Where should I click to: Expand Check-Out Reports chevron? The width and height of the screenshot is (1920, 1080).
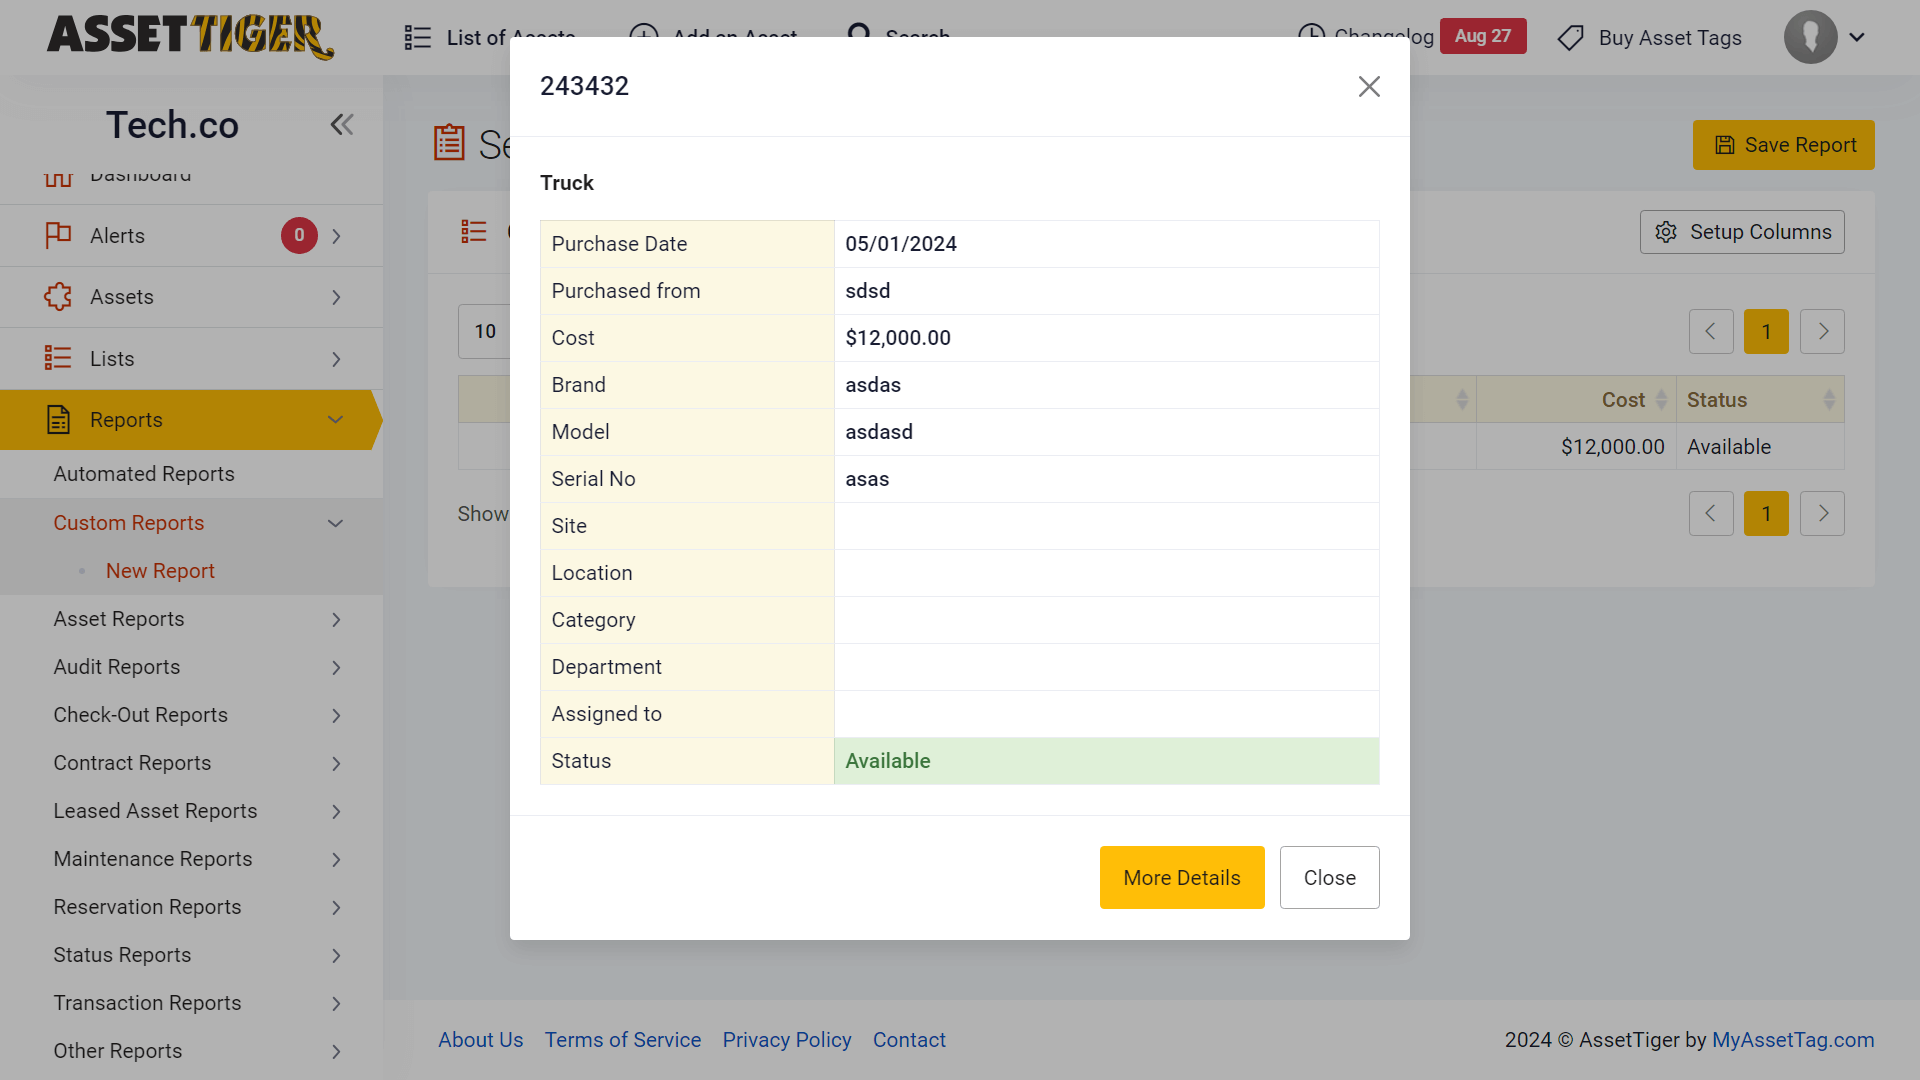click(336, 716)
